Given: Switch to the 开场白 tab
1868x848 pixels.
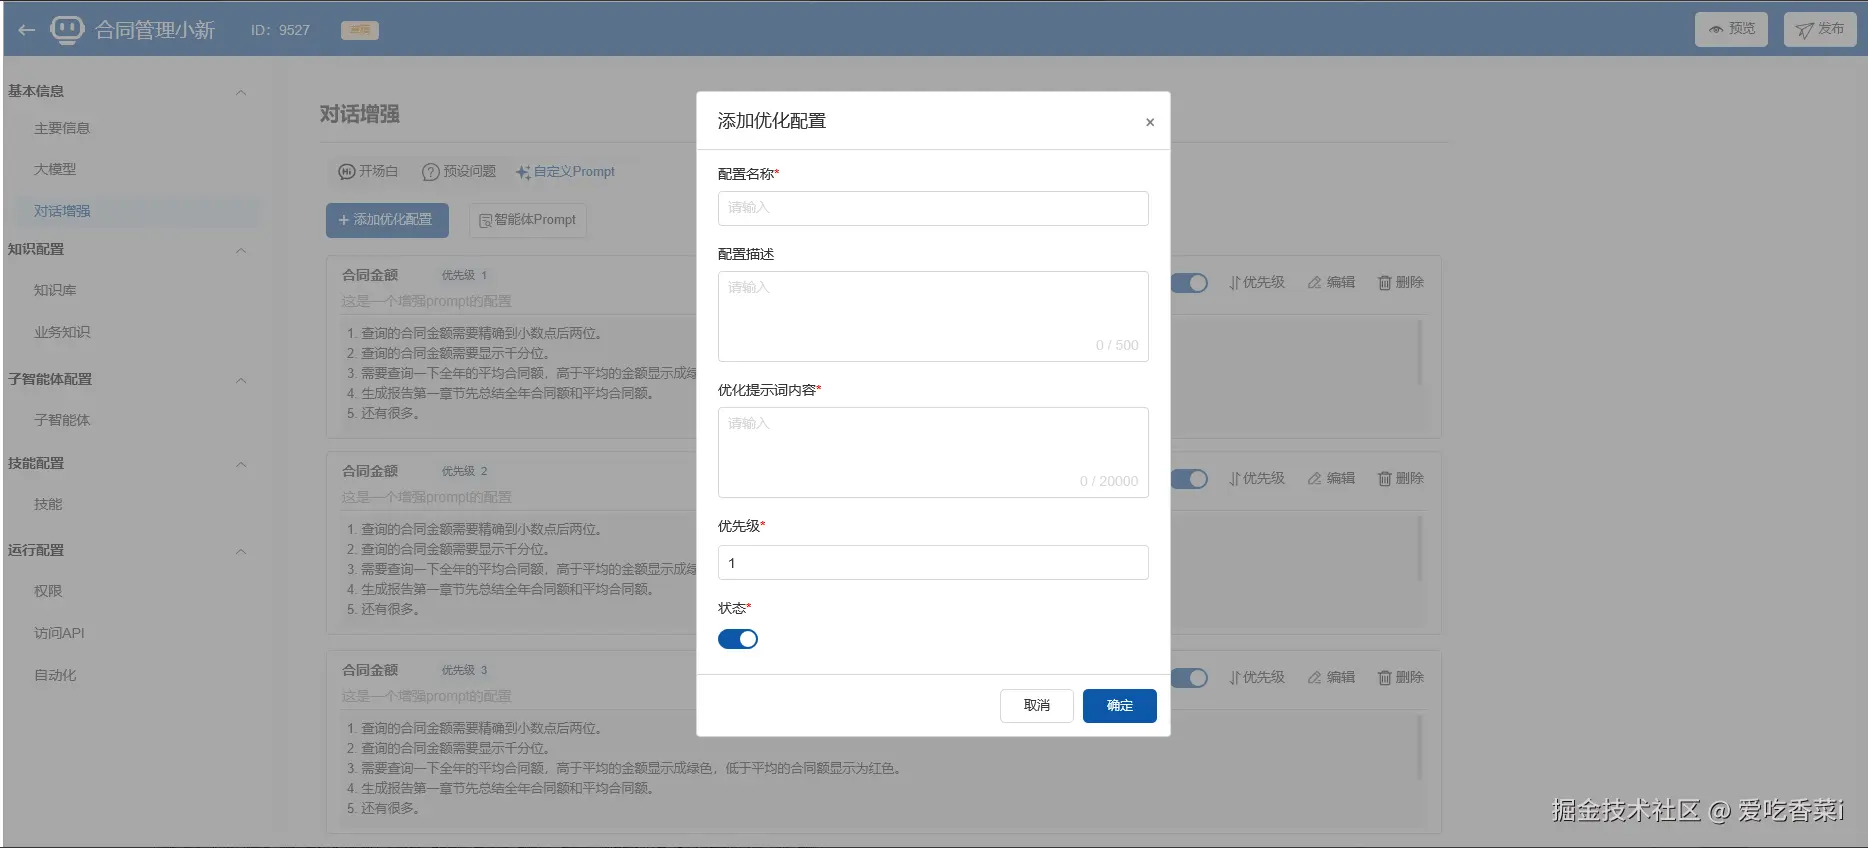Looking at the screenshot, I should point(368,172).
